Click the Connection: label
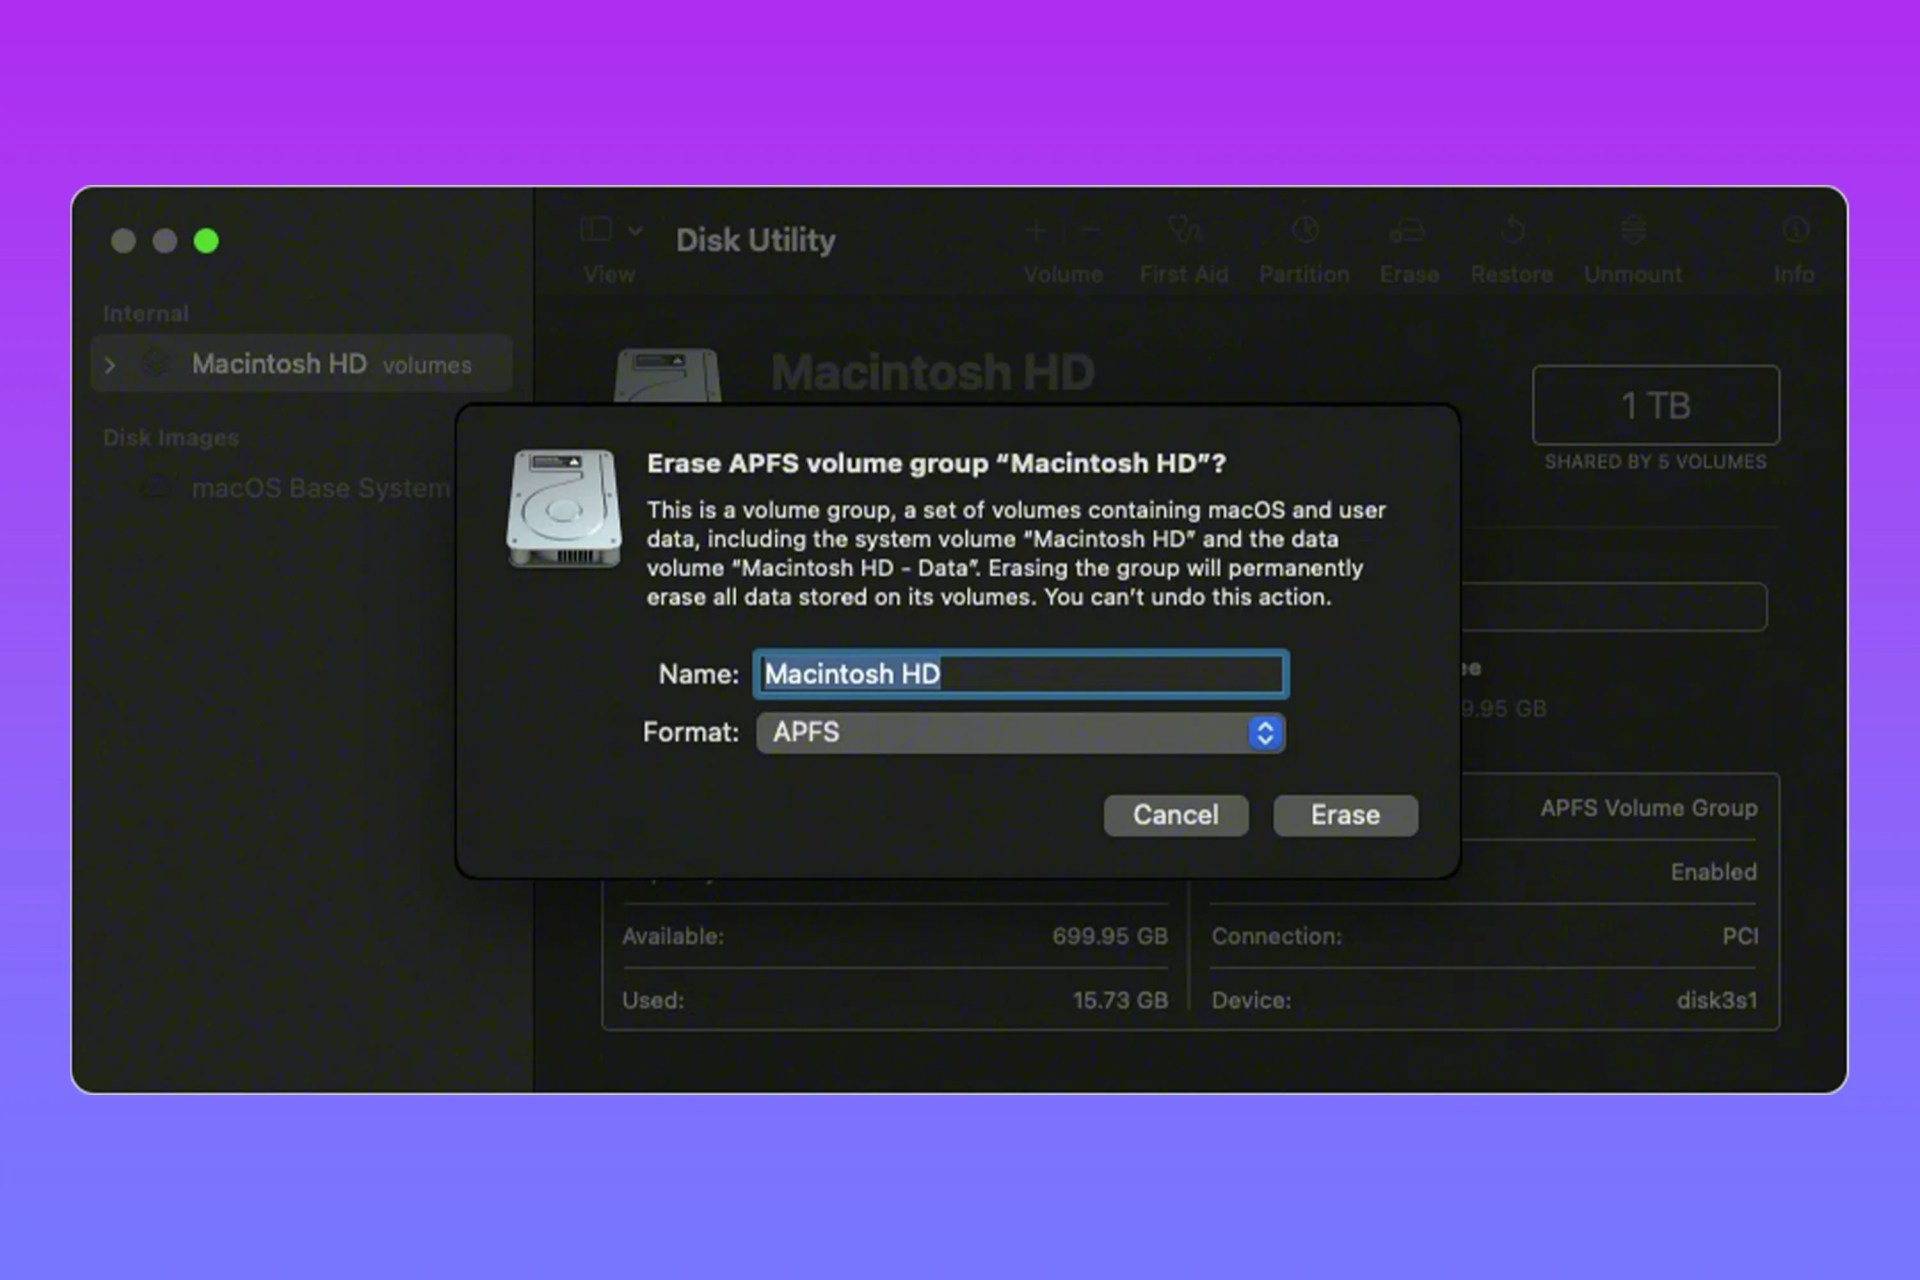This screenshot has height=1280, width=1920. [1277, 936]
